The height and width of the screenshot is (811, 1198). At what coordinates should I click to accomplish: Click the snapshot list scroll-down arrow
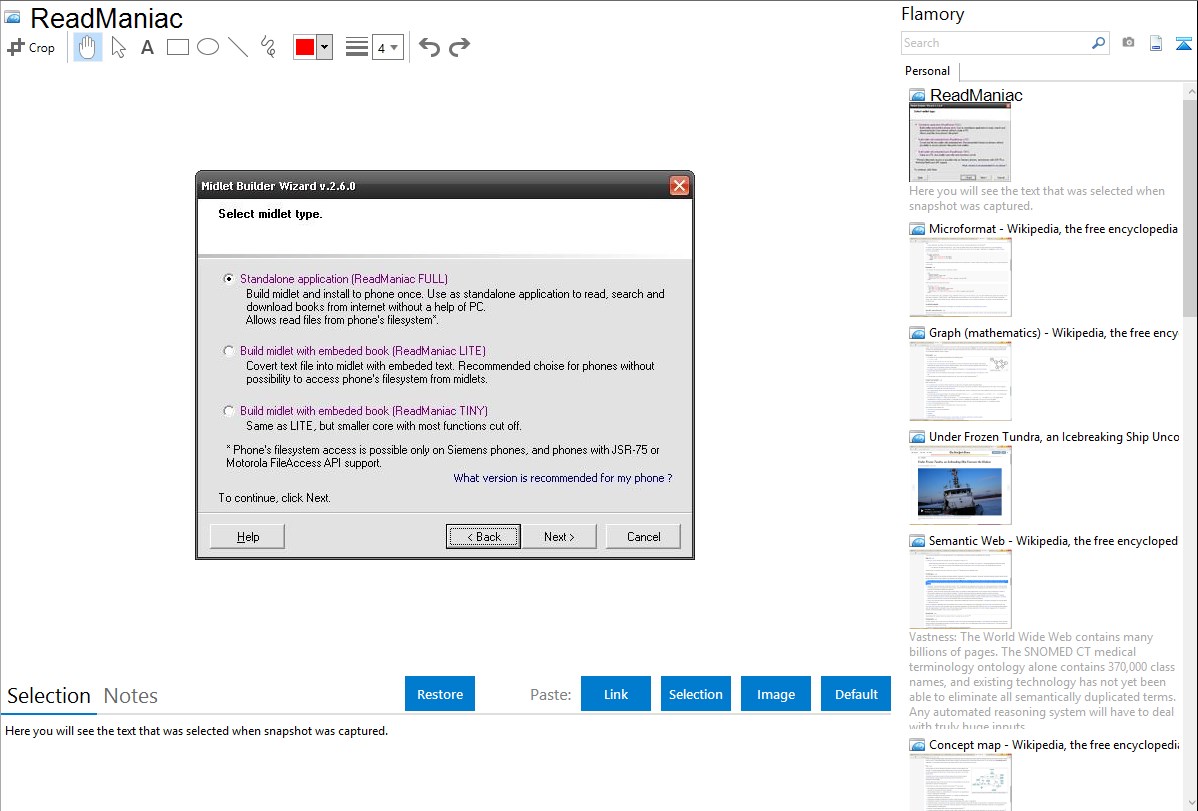pos(1190,803)
